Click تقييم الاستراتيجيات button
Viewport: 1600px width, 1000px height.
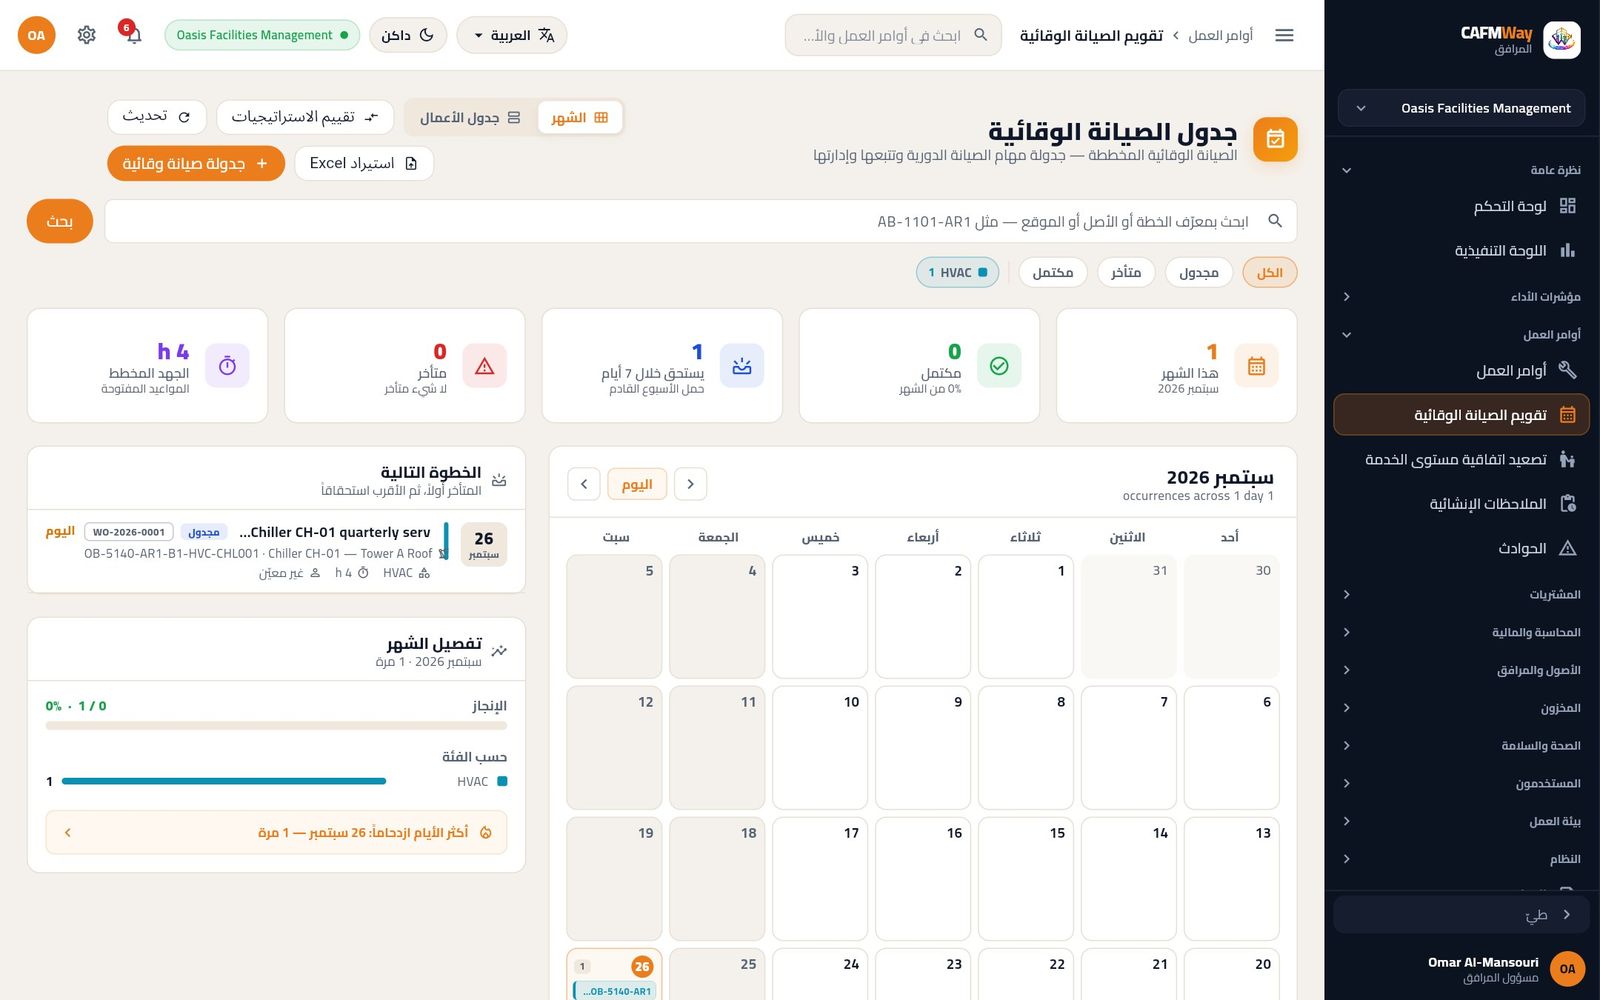pyautogui.click(x=306, y=117)
